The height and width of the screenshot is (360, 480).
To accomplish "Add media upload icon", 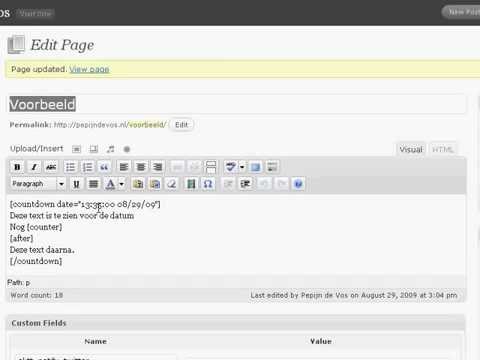I will coord(127,149).
